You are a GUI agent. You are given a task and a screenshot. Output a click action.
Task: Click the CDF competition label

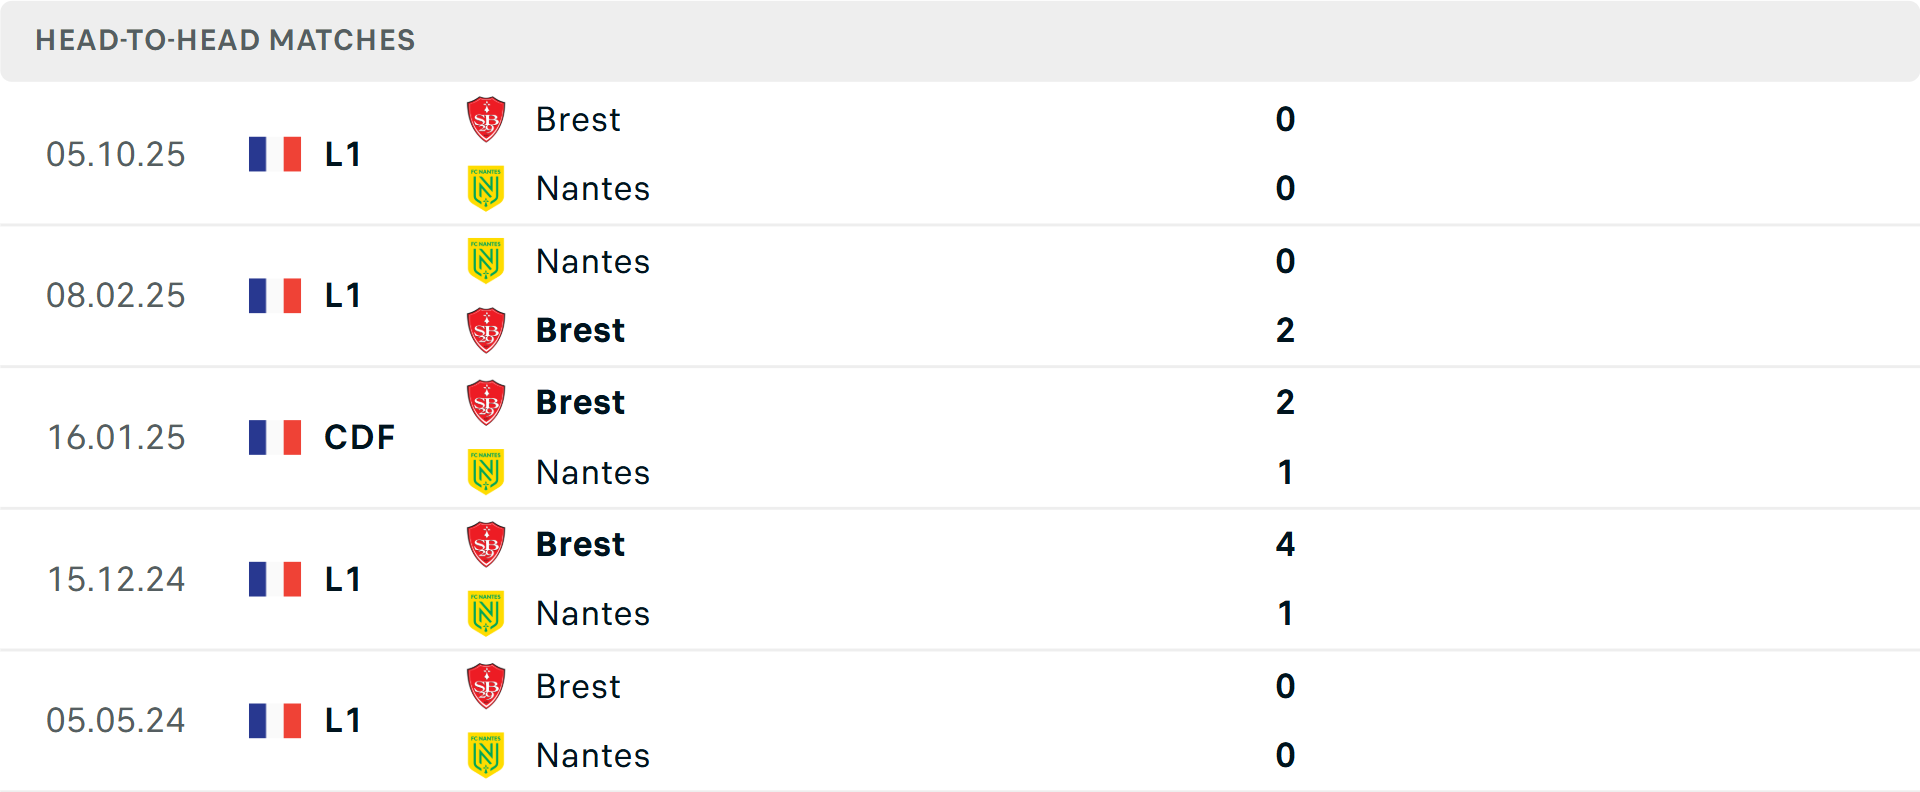356,437
